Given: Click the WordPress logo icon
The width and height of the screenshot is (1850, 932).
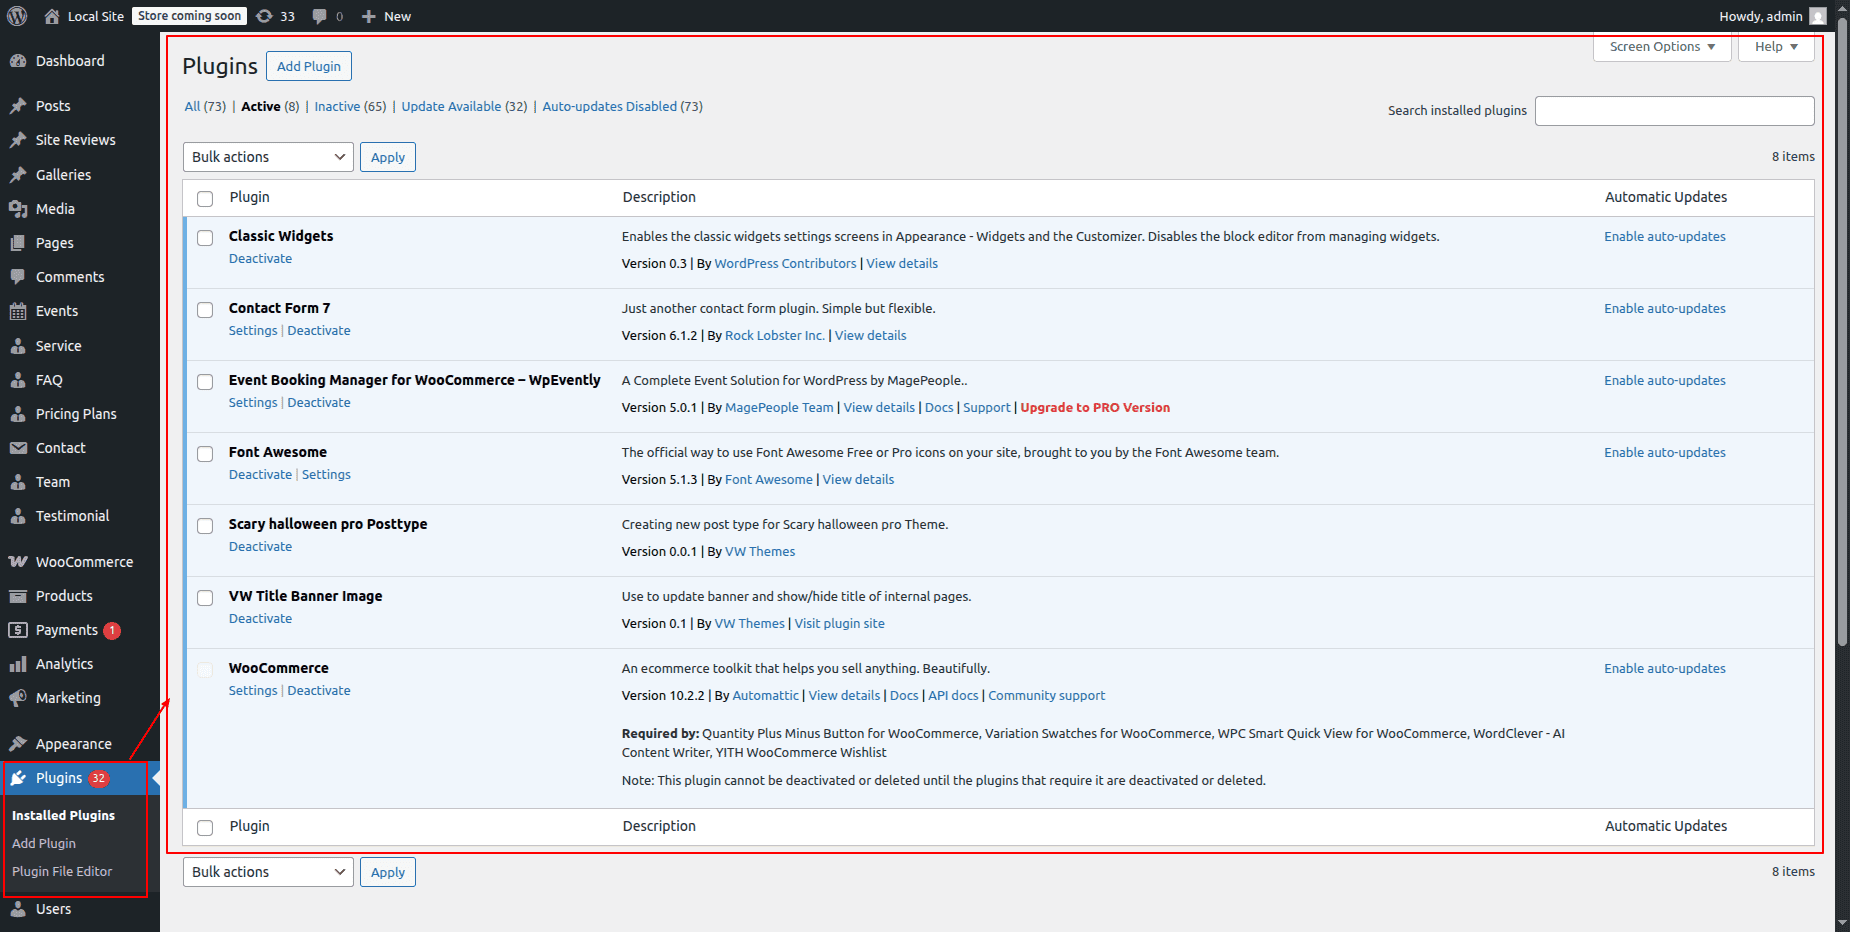Looking at the screenshot, I should click(17, 16).
